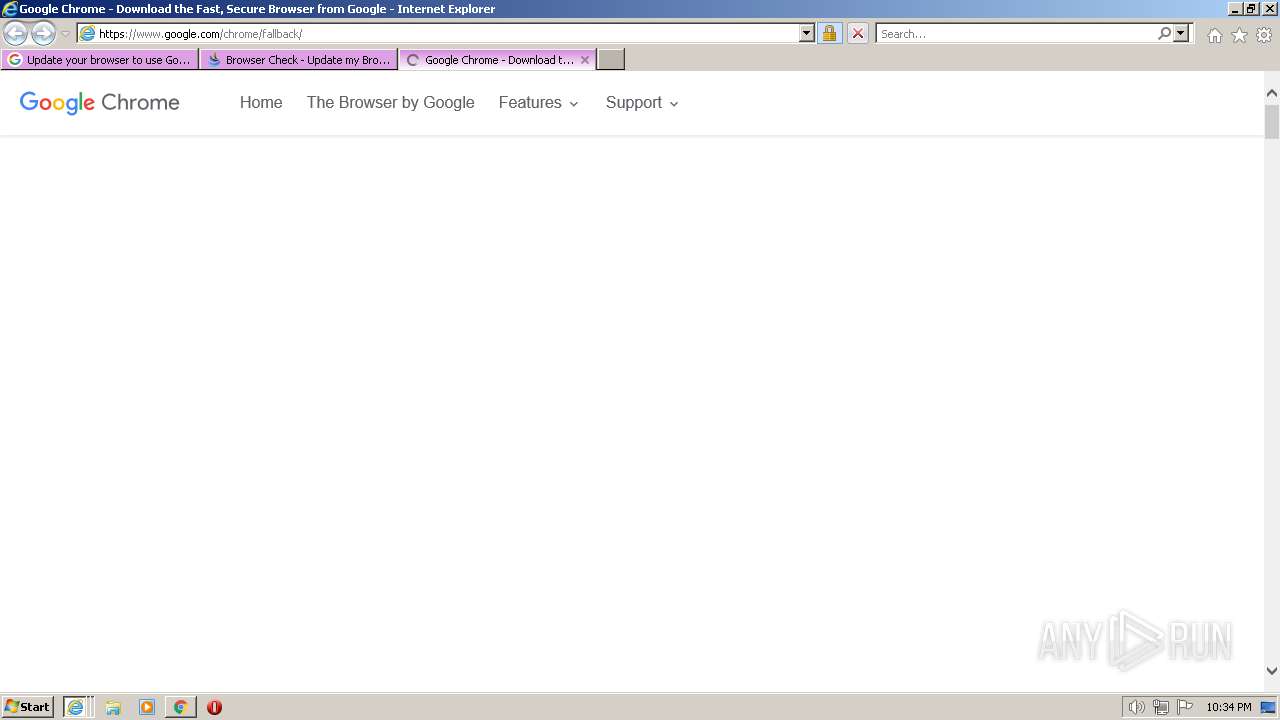Open the Windows Start menu
The image size is (1280, 720).
click(x=28, y=707)
